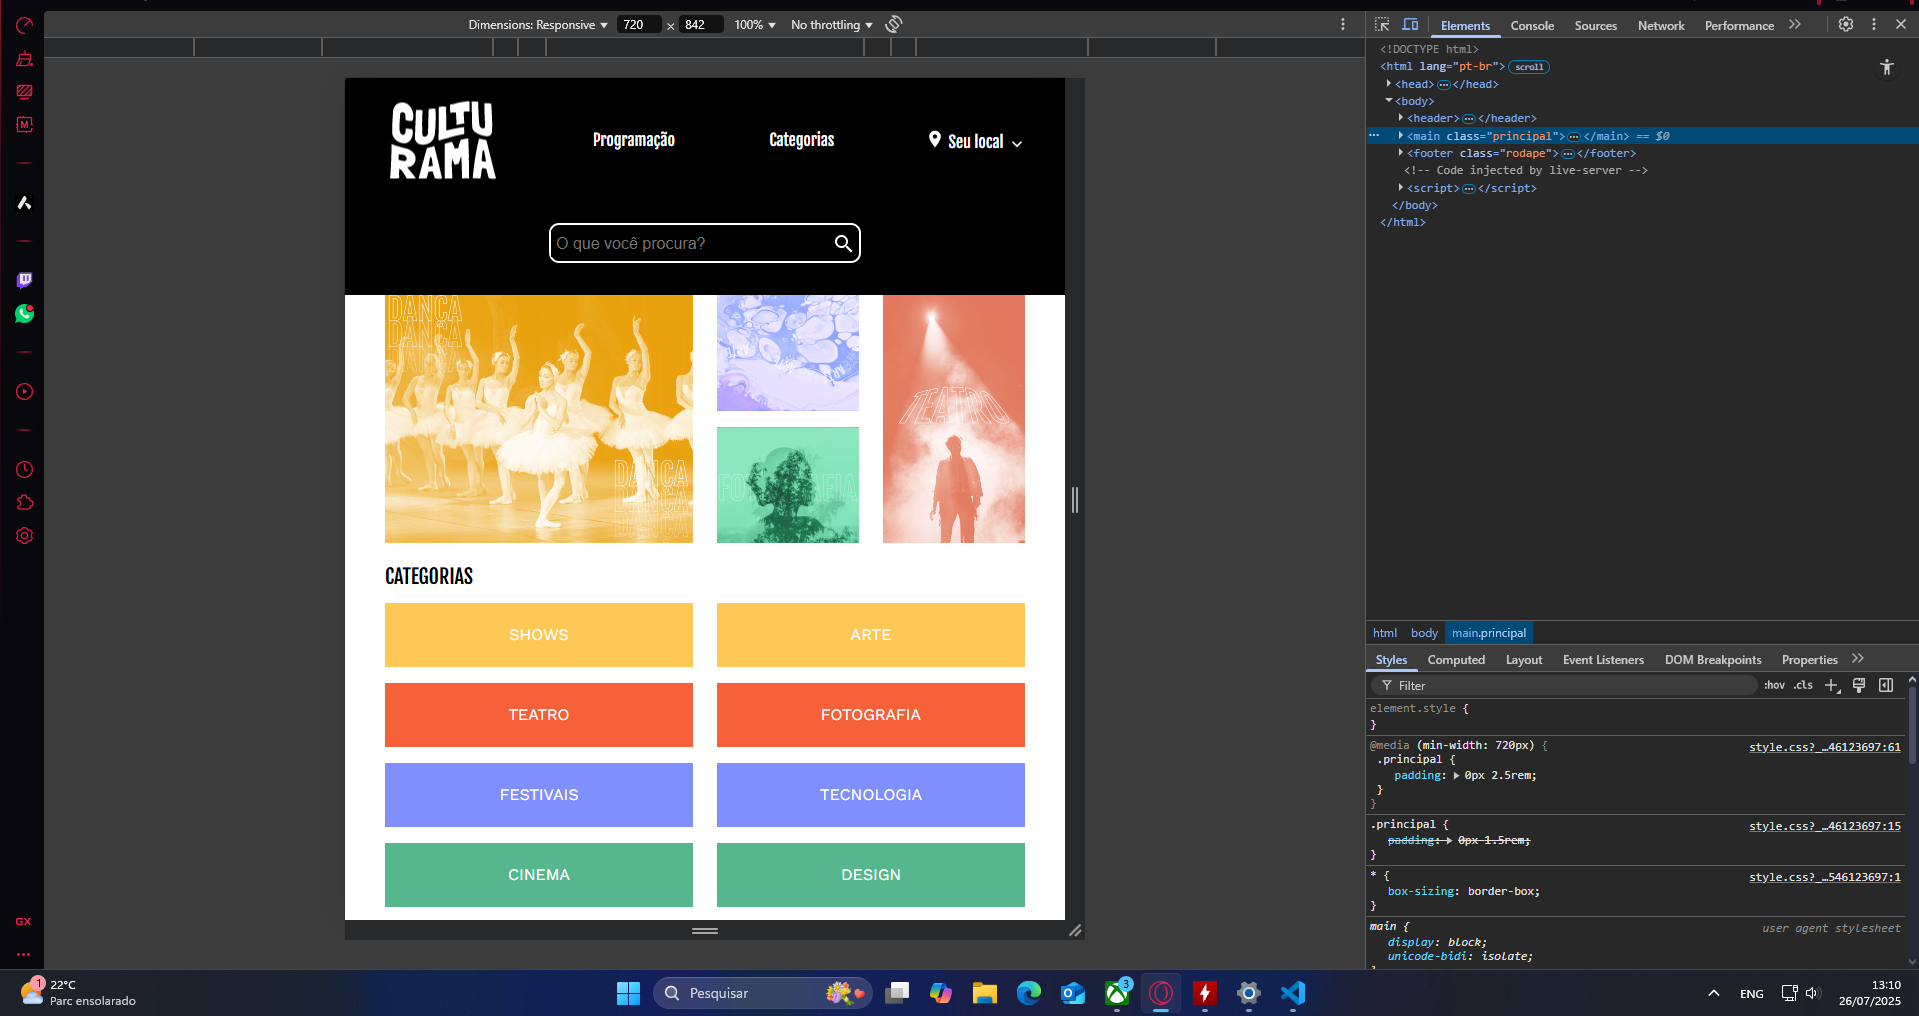Open the DOM Breakpoints tab
Screen dimensions: 1919x1016
point(1713,660)
